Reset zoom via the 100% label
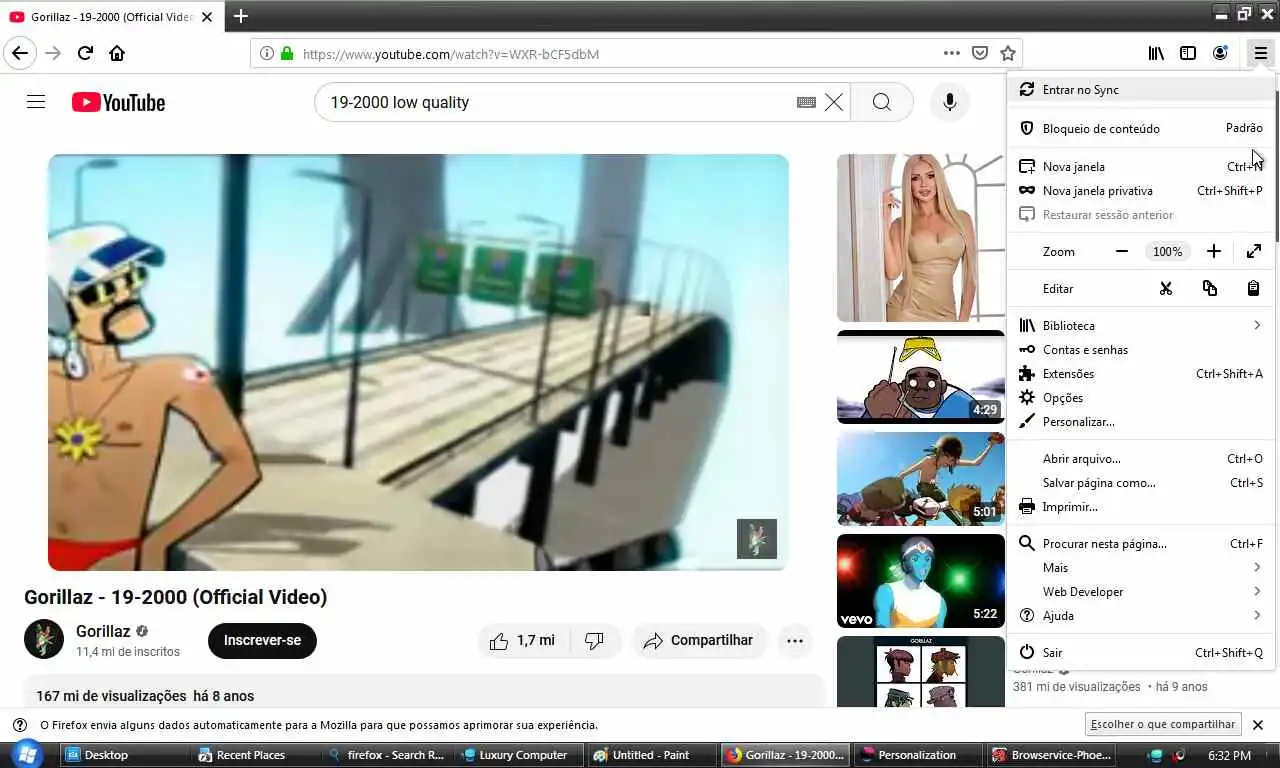Viewport: 1280px width, 768px height. click(x=1167, y=251)
